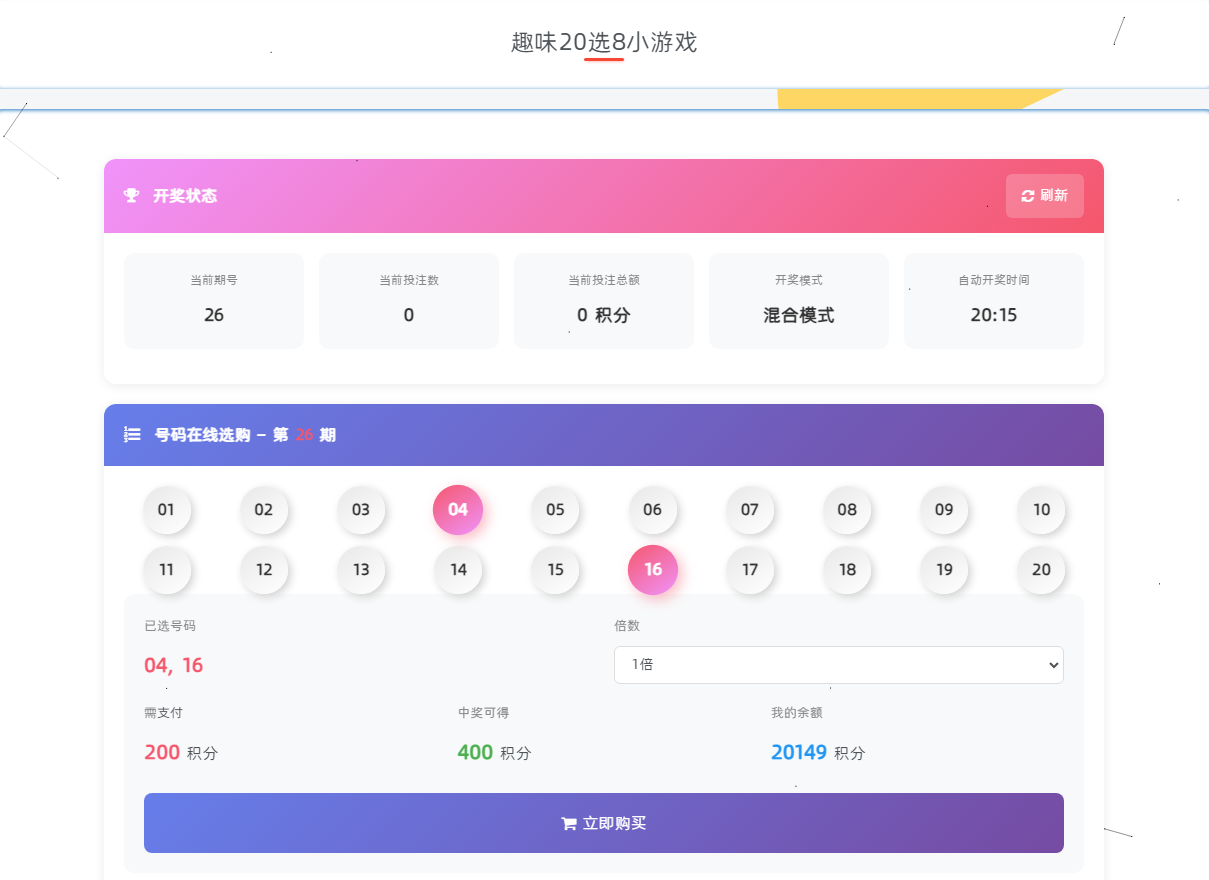
Task: Select number ball 11
Action: [167, 570]
